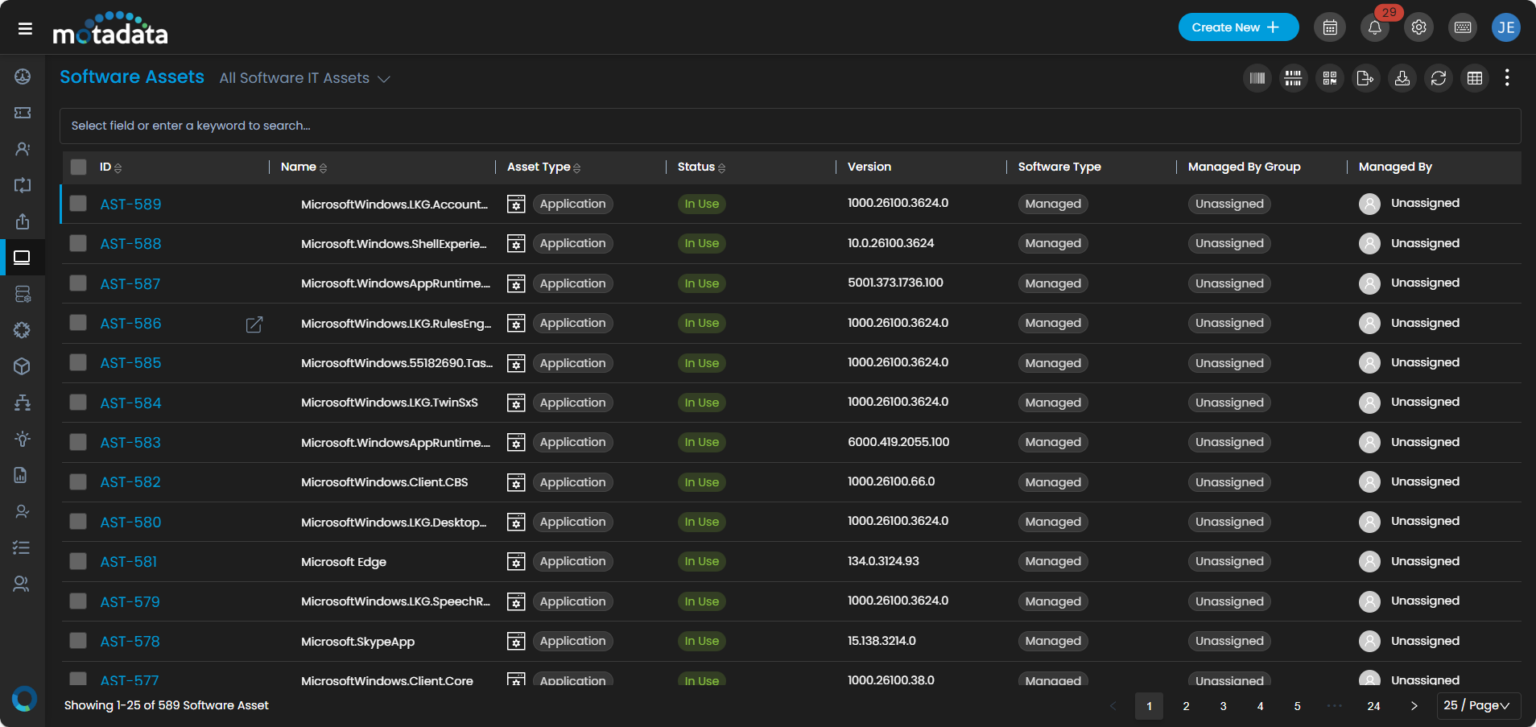The width and height of the screenshot is (1536, 727).
Task: Open asset AST-579 link
Action: 130,602
